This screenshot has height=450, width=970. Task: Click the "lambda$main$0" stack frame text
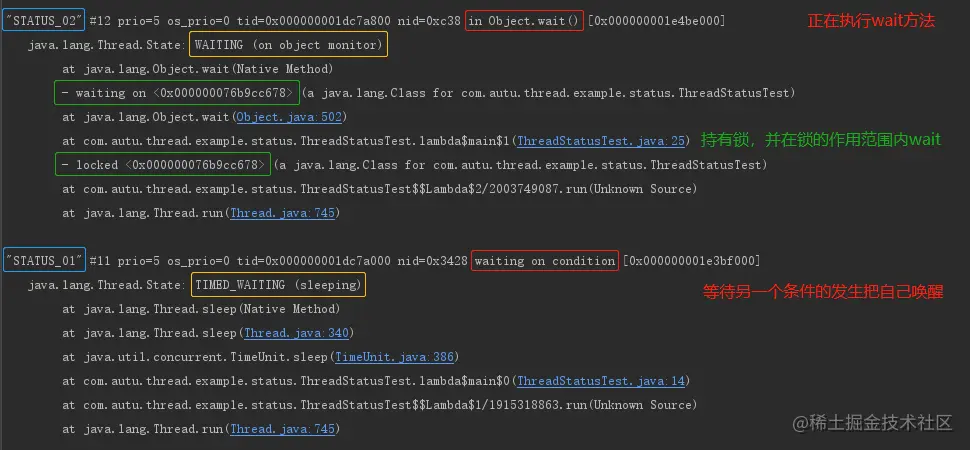pos(465,381)
